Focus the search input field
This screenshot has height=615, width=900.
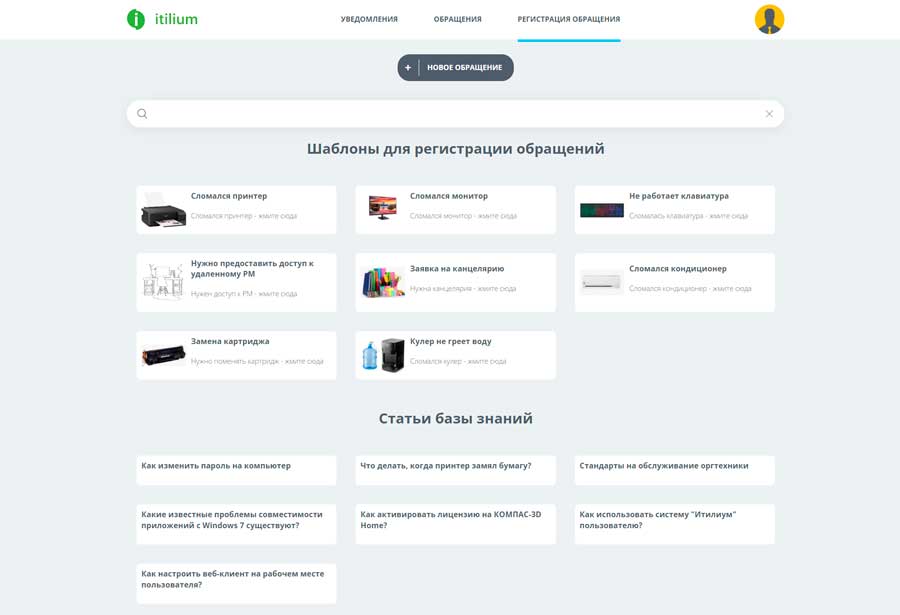[x=455, y=114]
